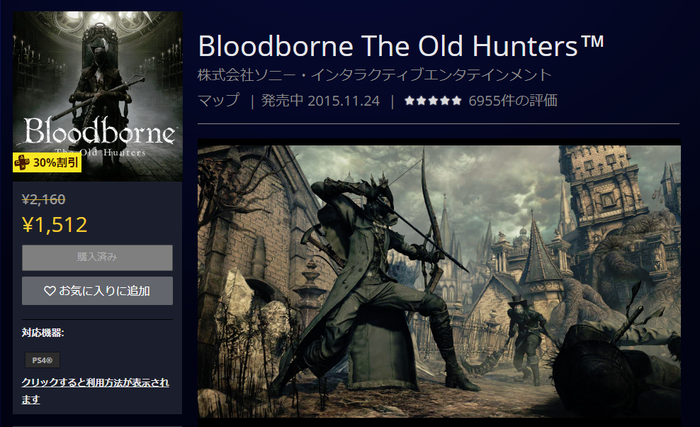Click the discounted price ¥1,512
700x427 pixels.
(x=54, y=225)
